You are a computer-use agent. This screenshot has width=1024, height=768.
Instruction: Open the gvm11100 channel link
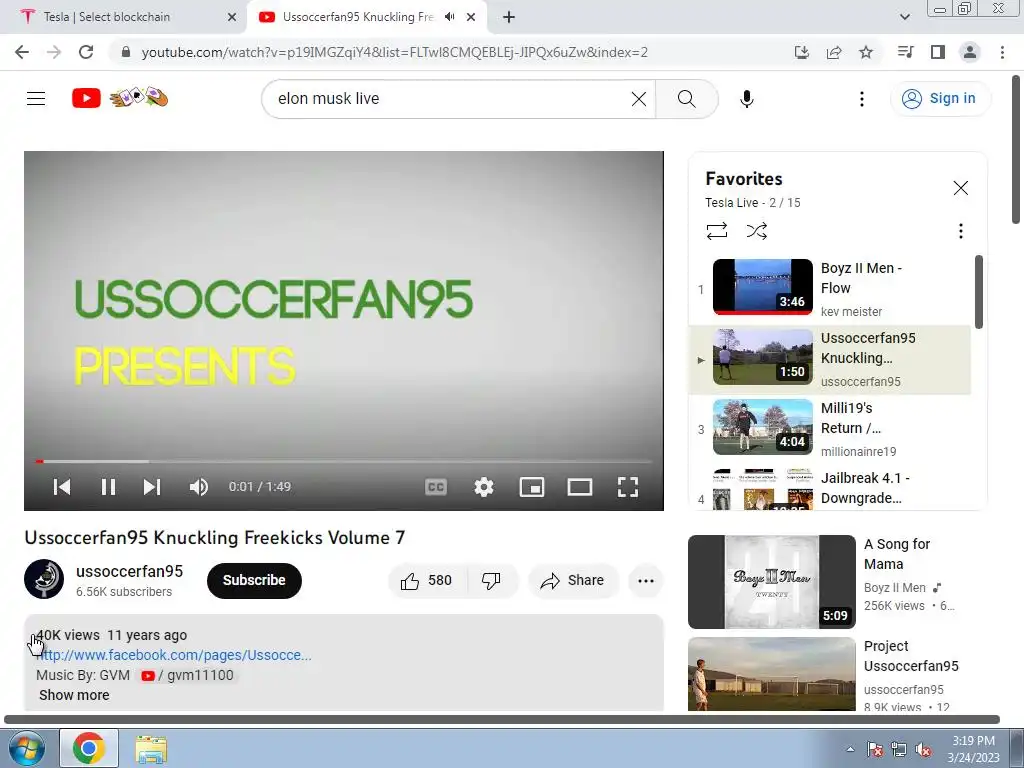188,675
